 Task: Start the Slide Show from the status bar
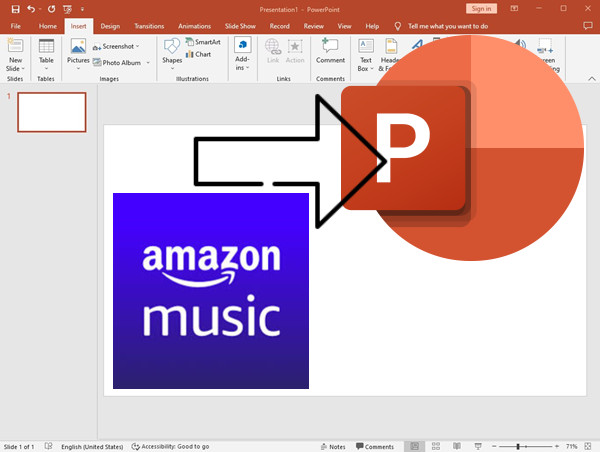pos(478,446)
